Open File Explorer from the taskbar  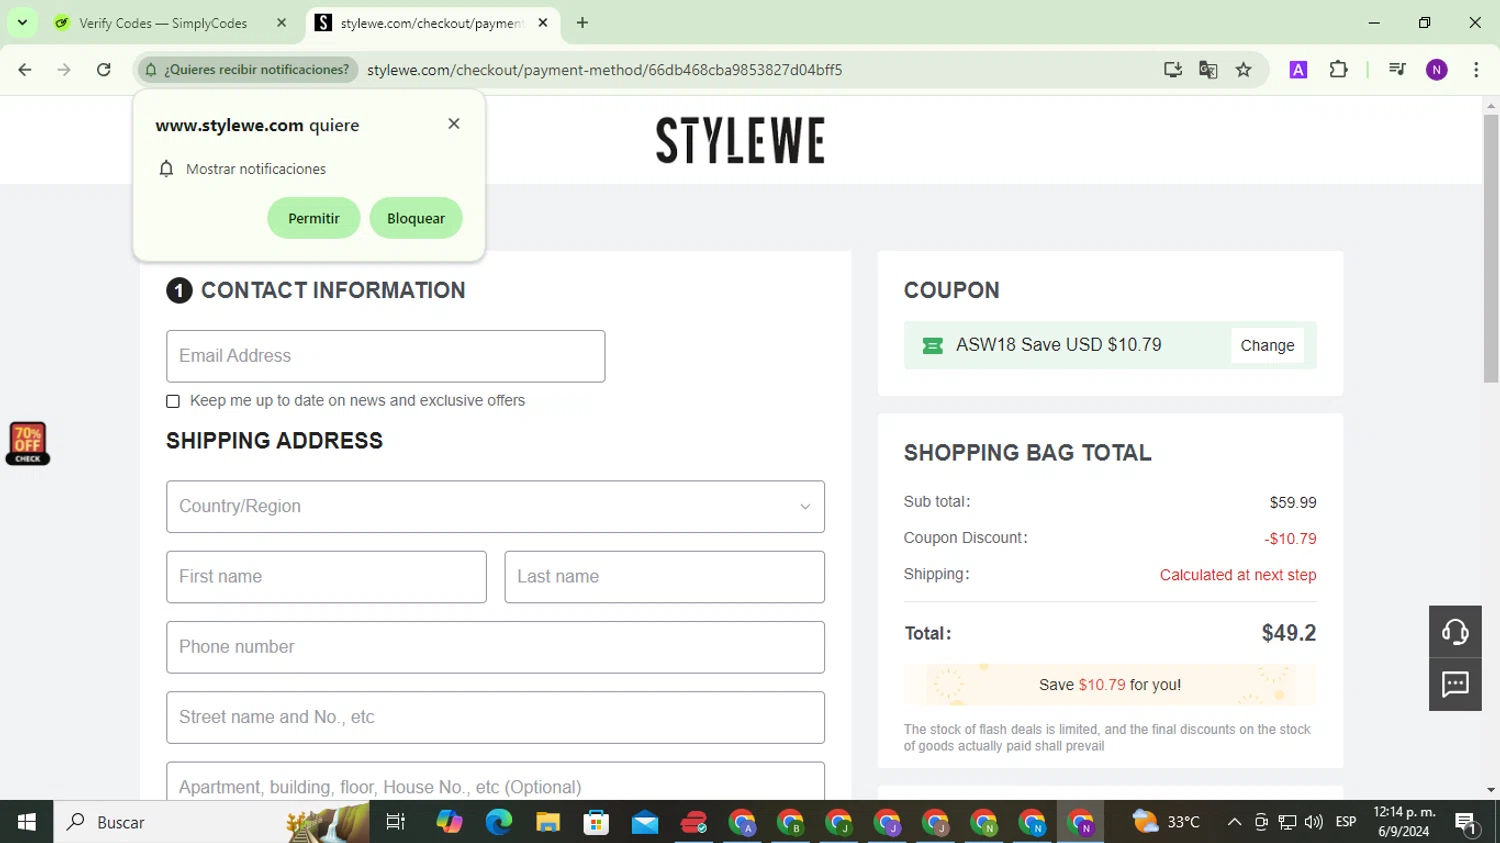[x=547, y=822]
